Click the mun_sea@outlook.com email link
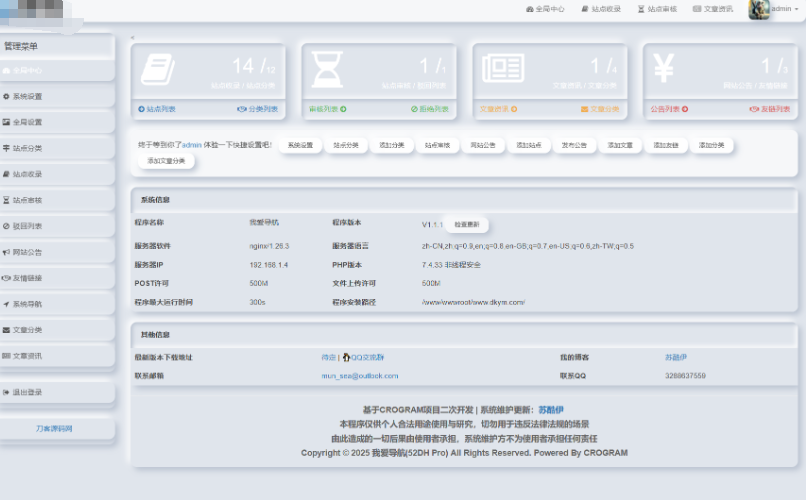The height and width of the screenshot is (500, 808). point(359,376)
